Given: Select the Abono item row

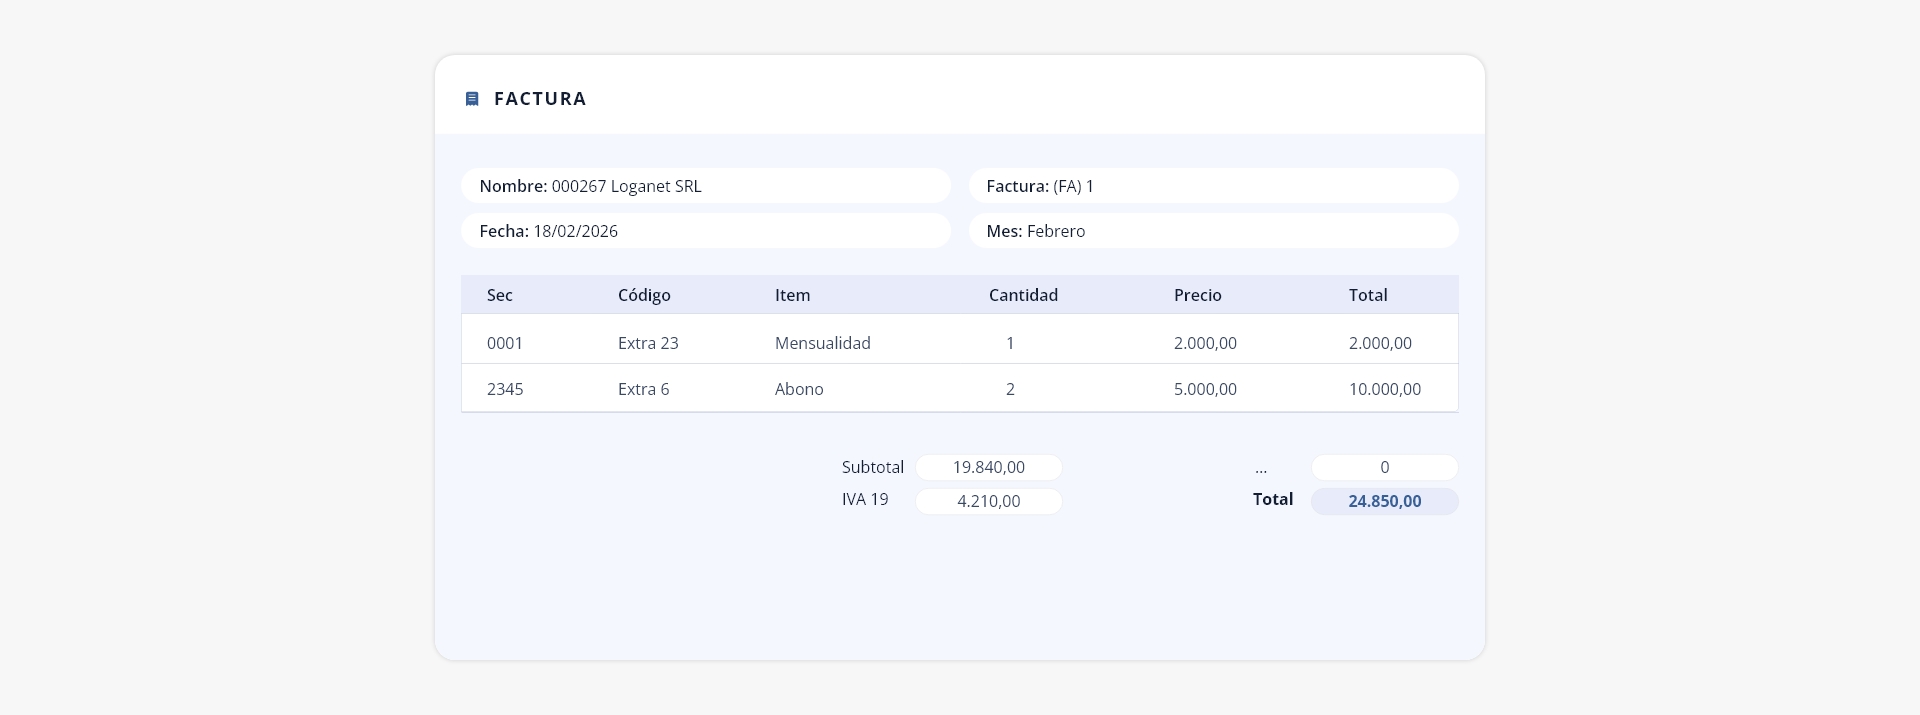Looking at the screenshot, I should 960,388.
